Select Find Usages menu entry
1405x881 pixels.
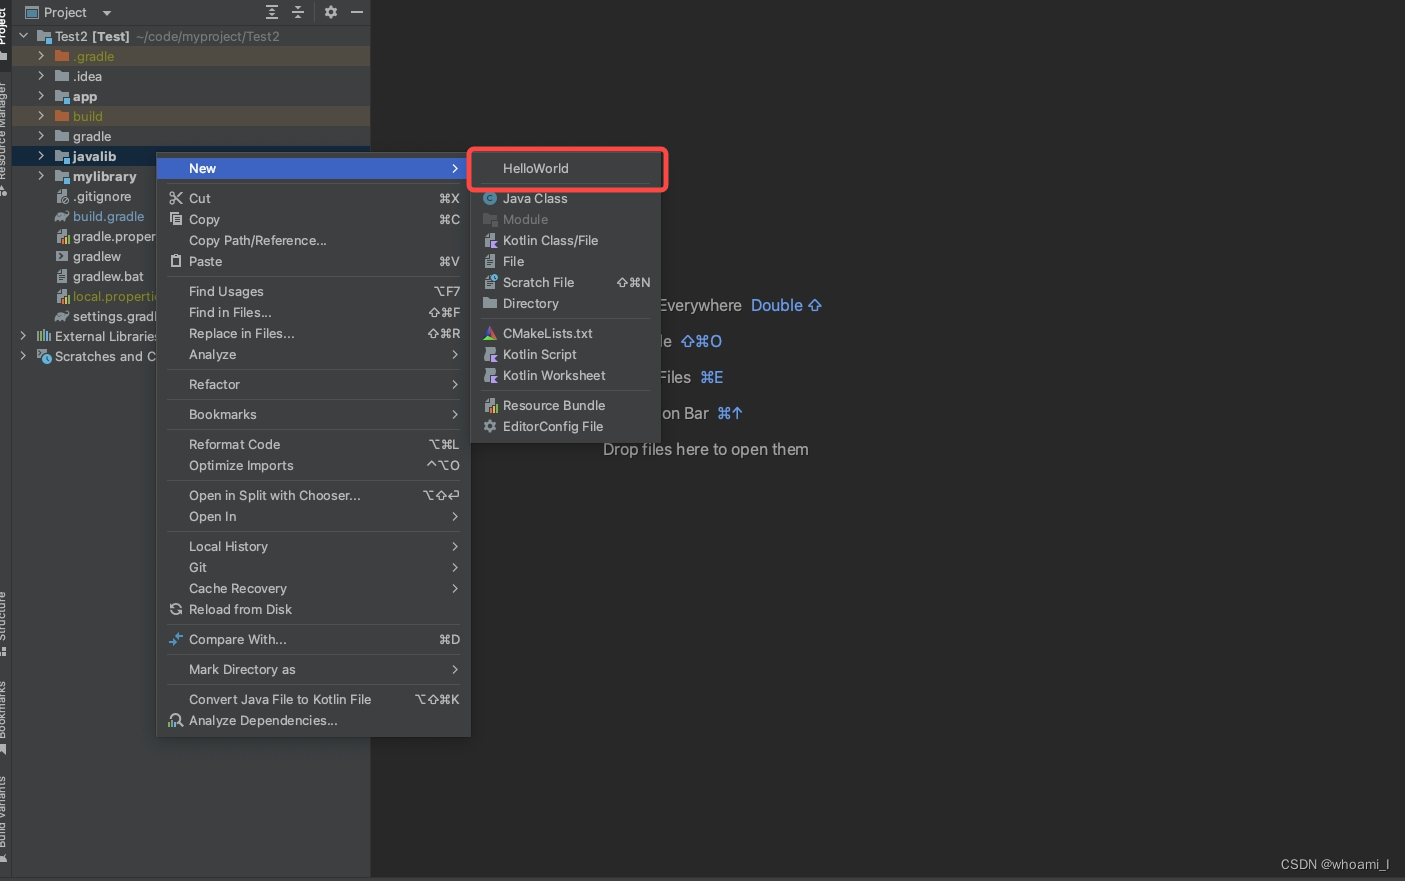[x=314, y=291]
